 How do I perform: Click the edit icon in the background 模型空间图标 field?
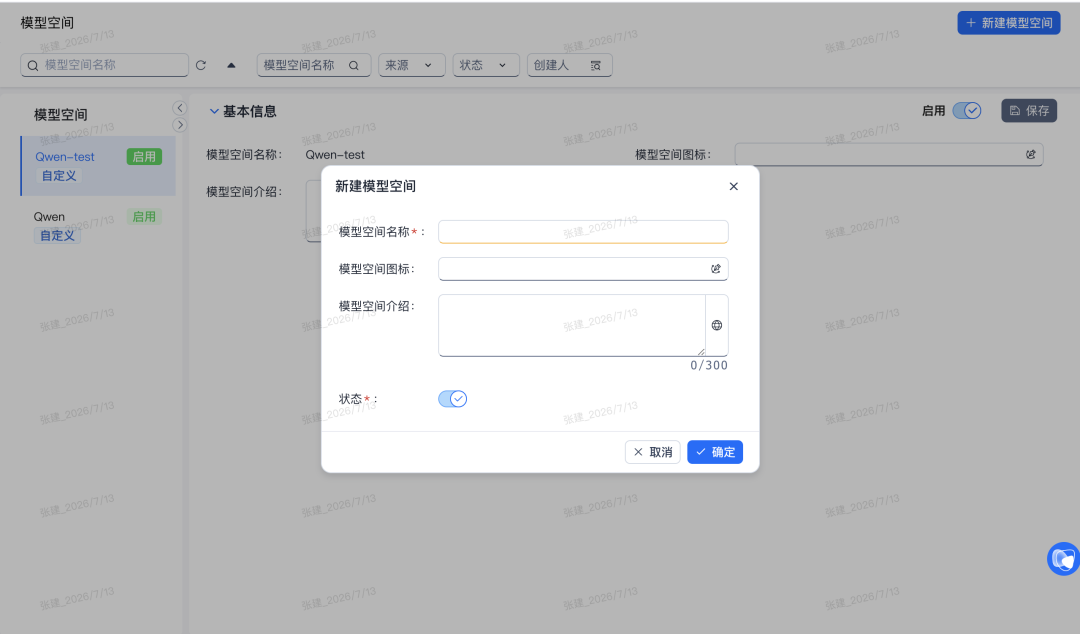(1030, 154)
